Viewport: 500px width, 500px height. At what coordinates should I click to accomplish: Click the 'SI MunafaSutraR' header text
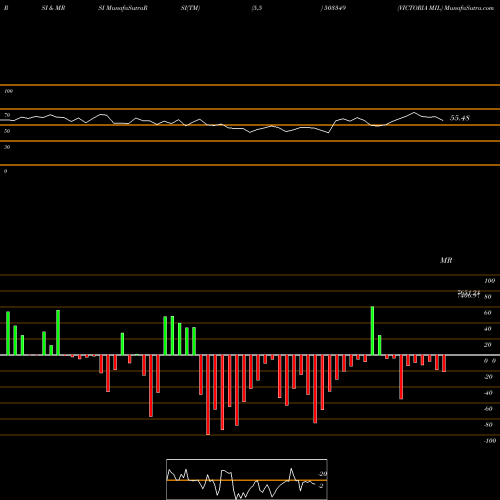tap(123, 8)
